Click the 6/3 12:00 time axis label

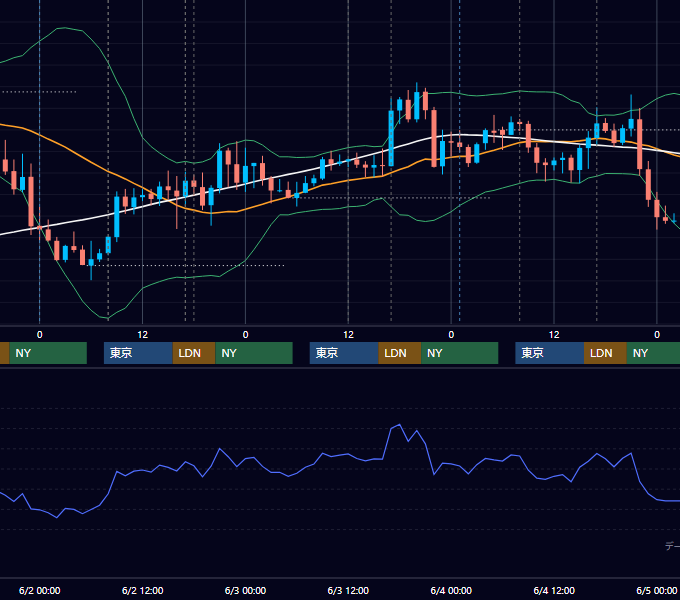point(348,590)
